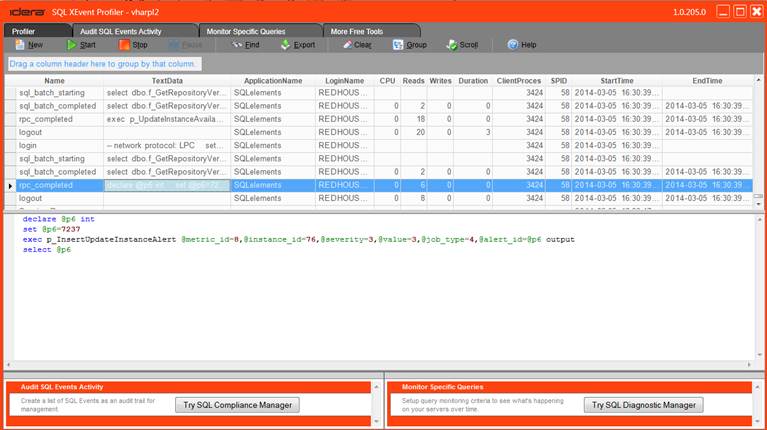Click the highlighted rpc_completed row name

tap(45, 185)
